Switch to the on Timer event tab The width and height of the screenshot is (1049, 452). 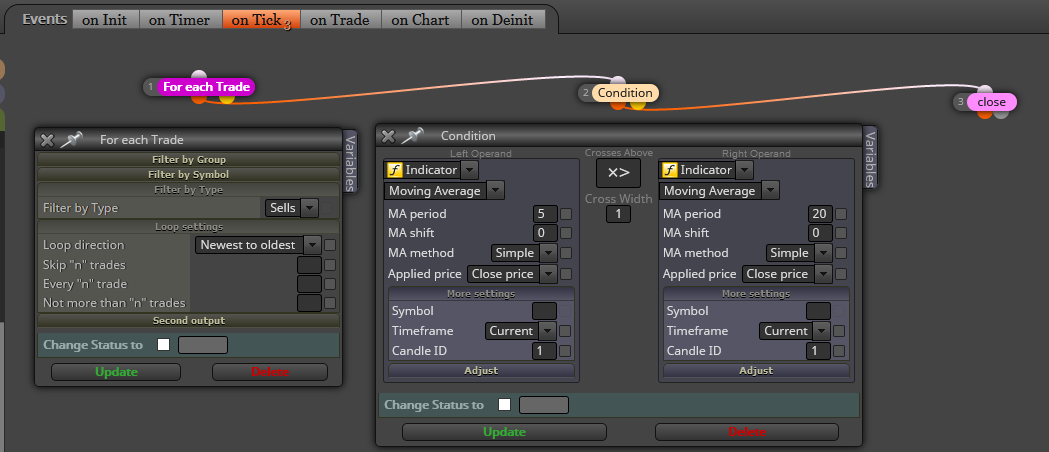(x=180, y=20)
